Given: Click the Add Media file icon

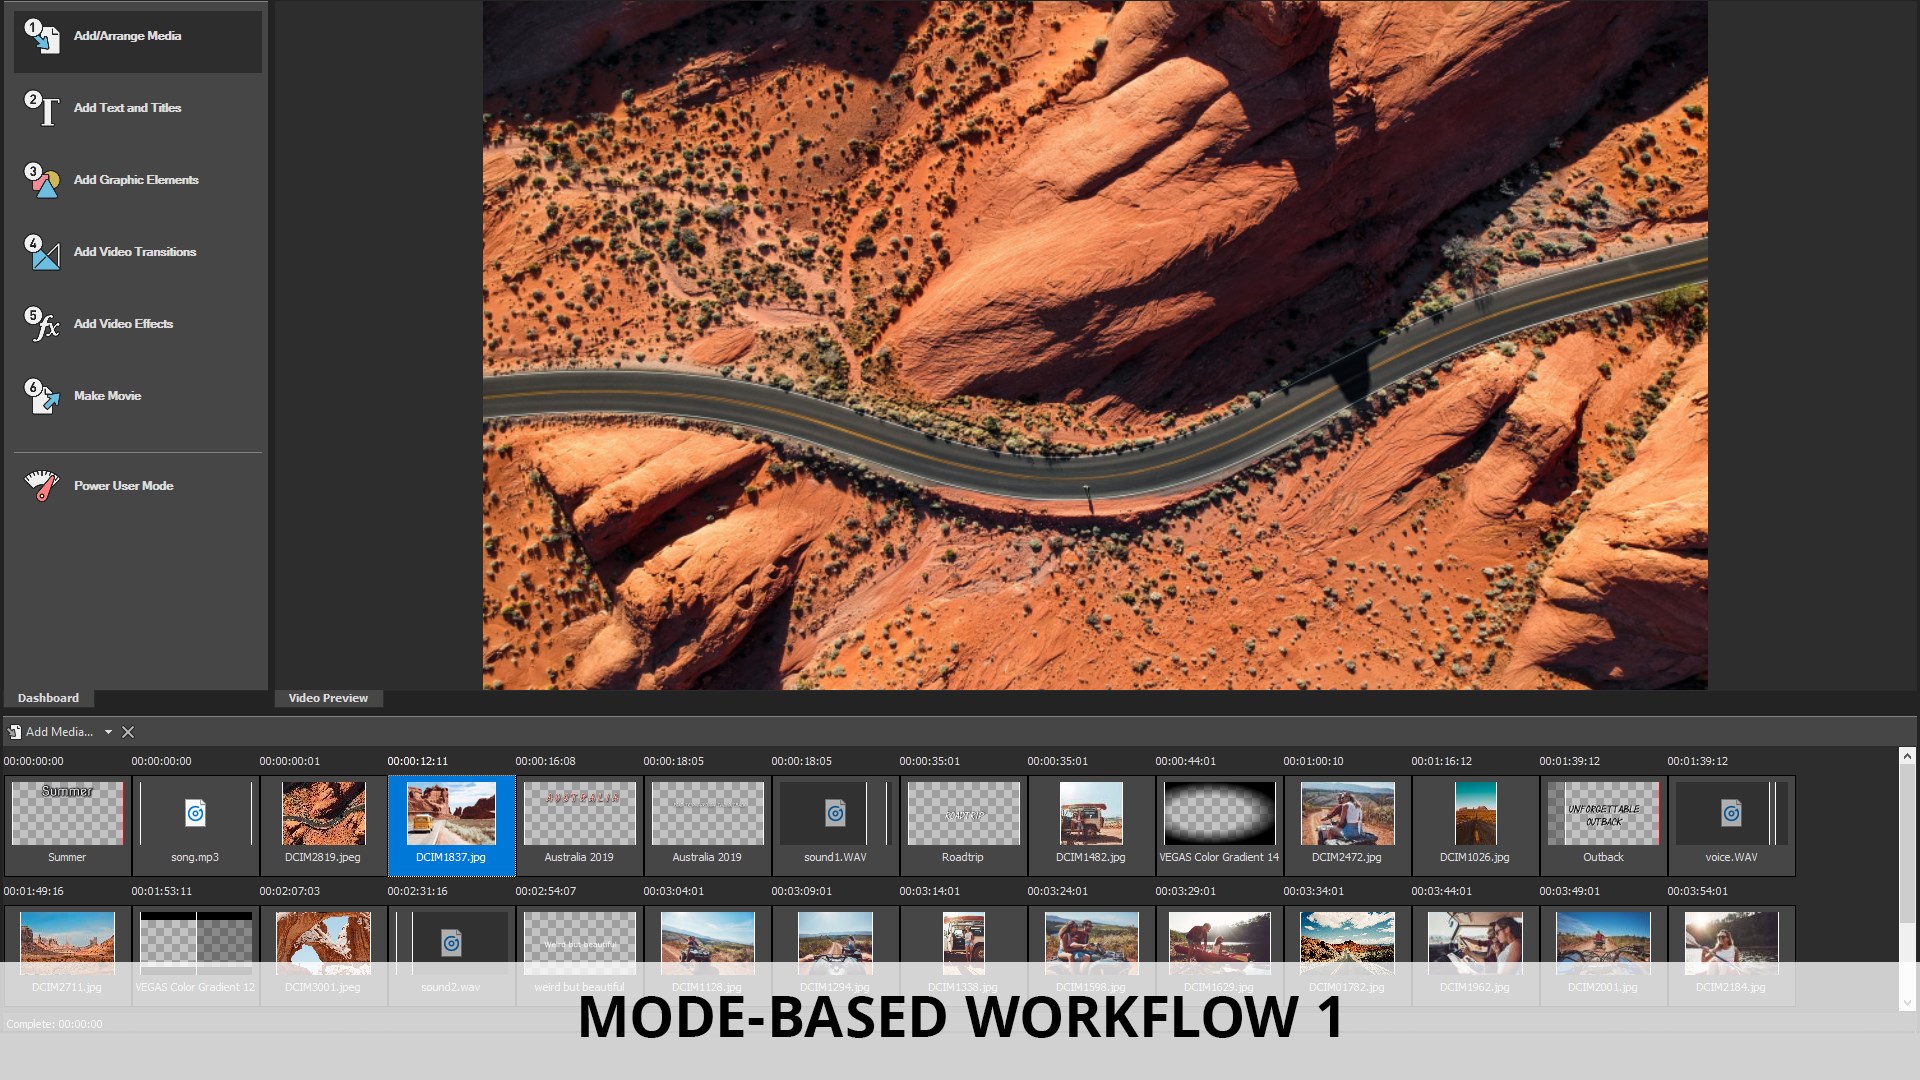Looking at the screenshot, I should (x=14, y=732).
